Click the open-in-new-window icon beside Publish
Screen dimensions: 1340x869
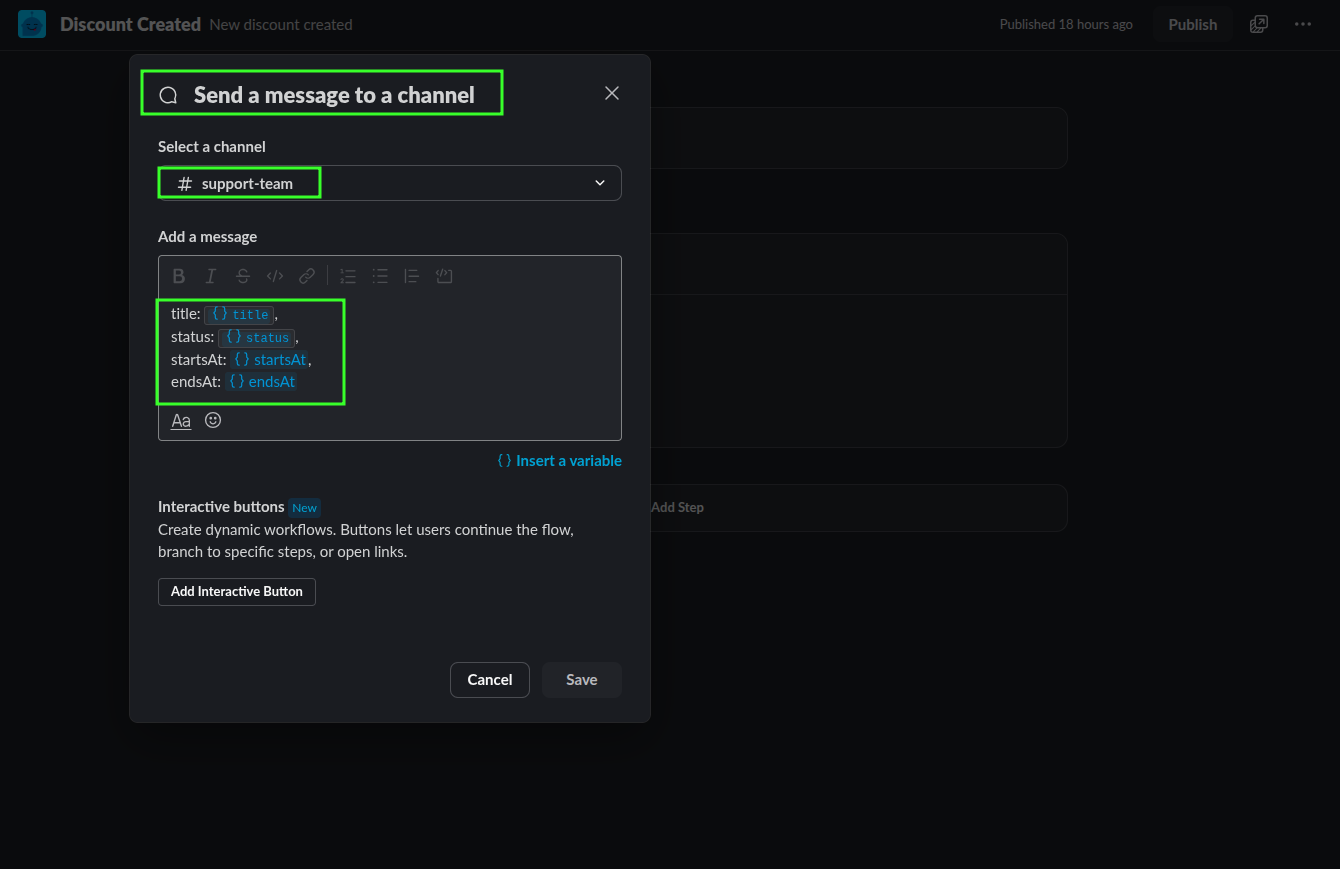pyautogui.click(x=1259, y=24)
